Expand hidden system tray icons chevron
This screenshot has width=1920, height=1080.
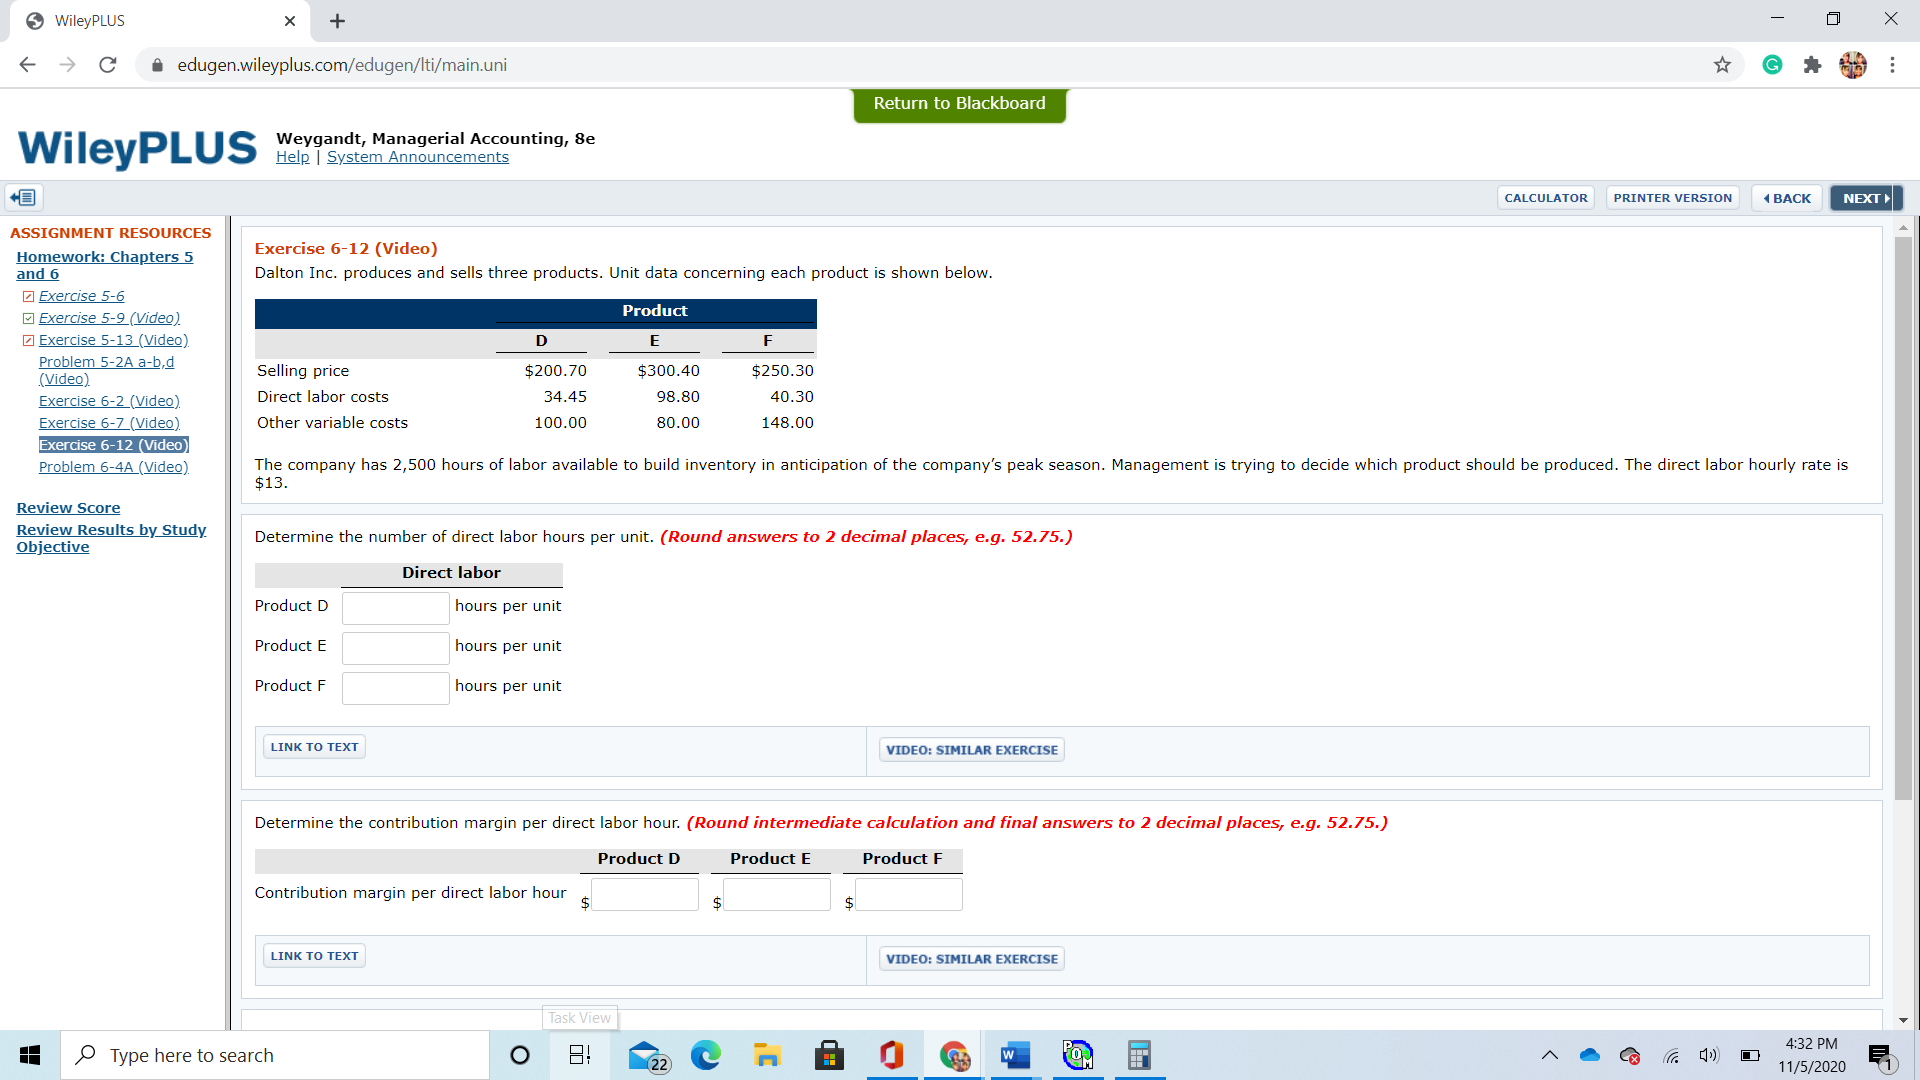pos(1550,1055)
